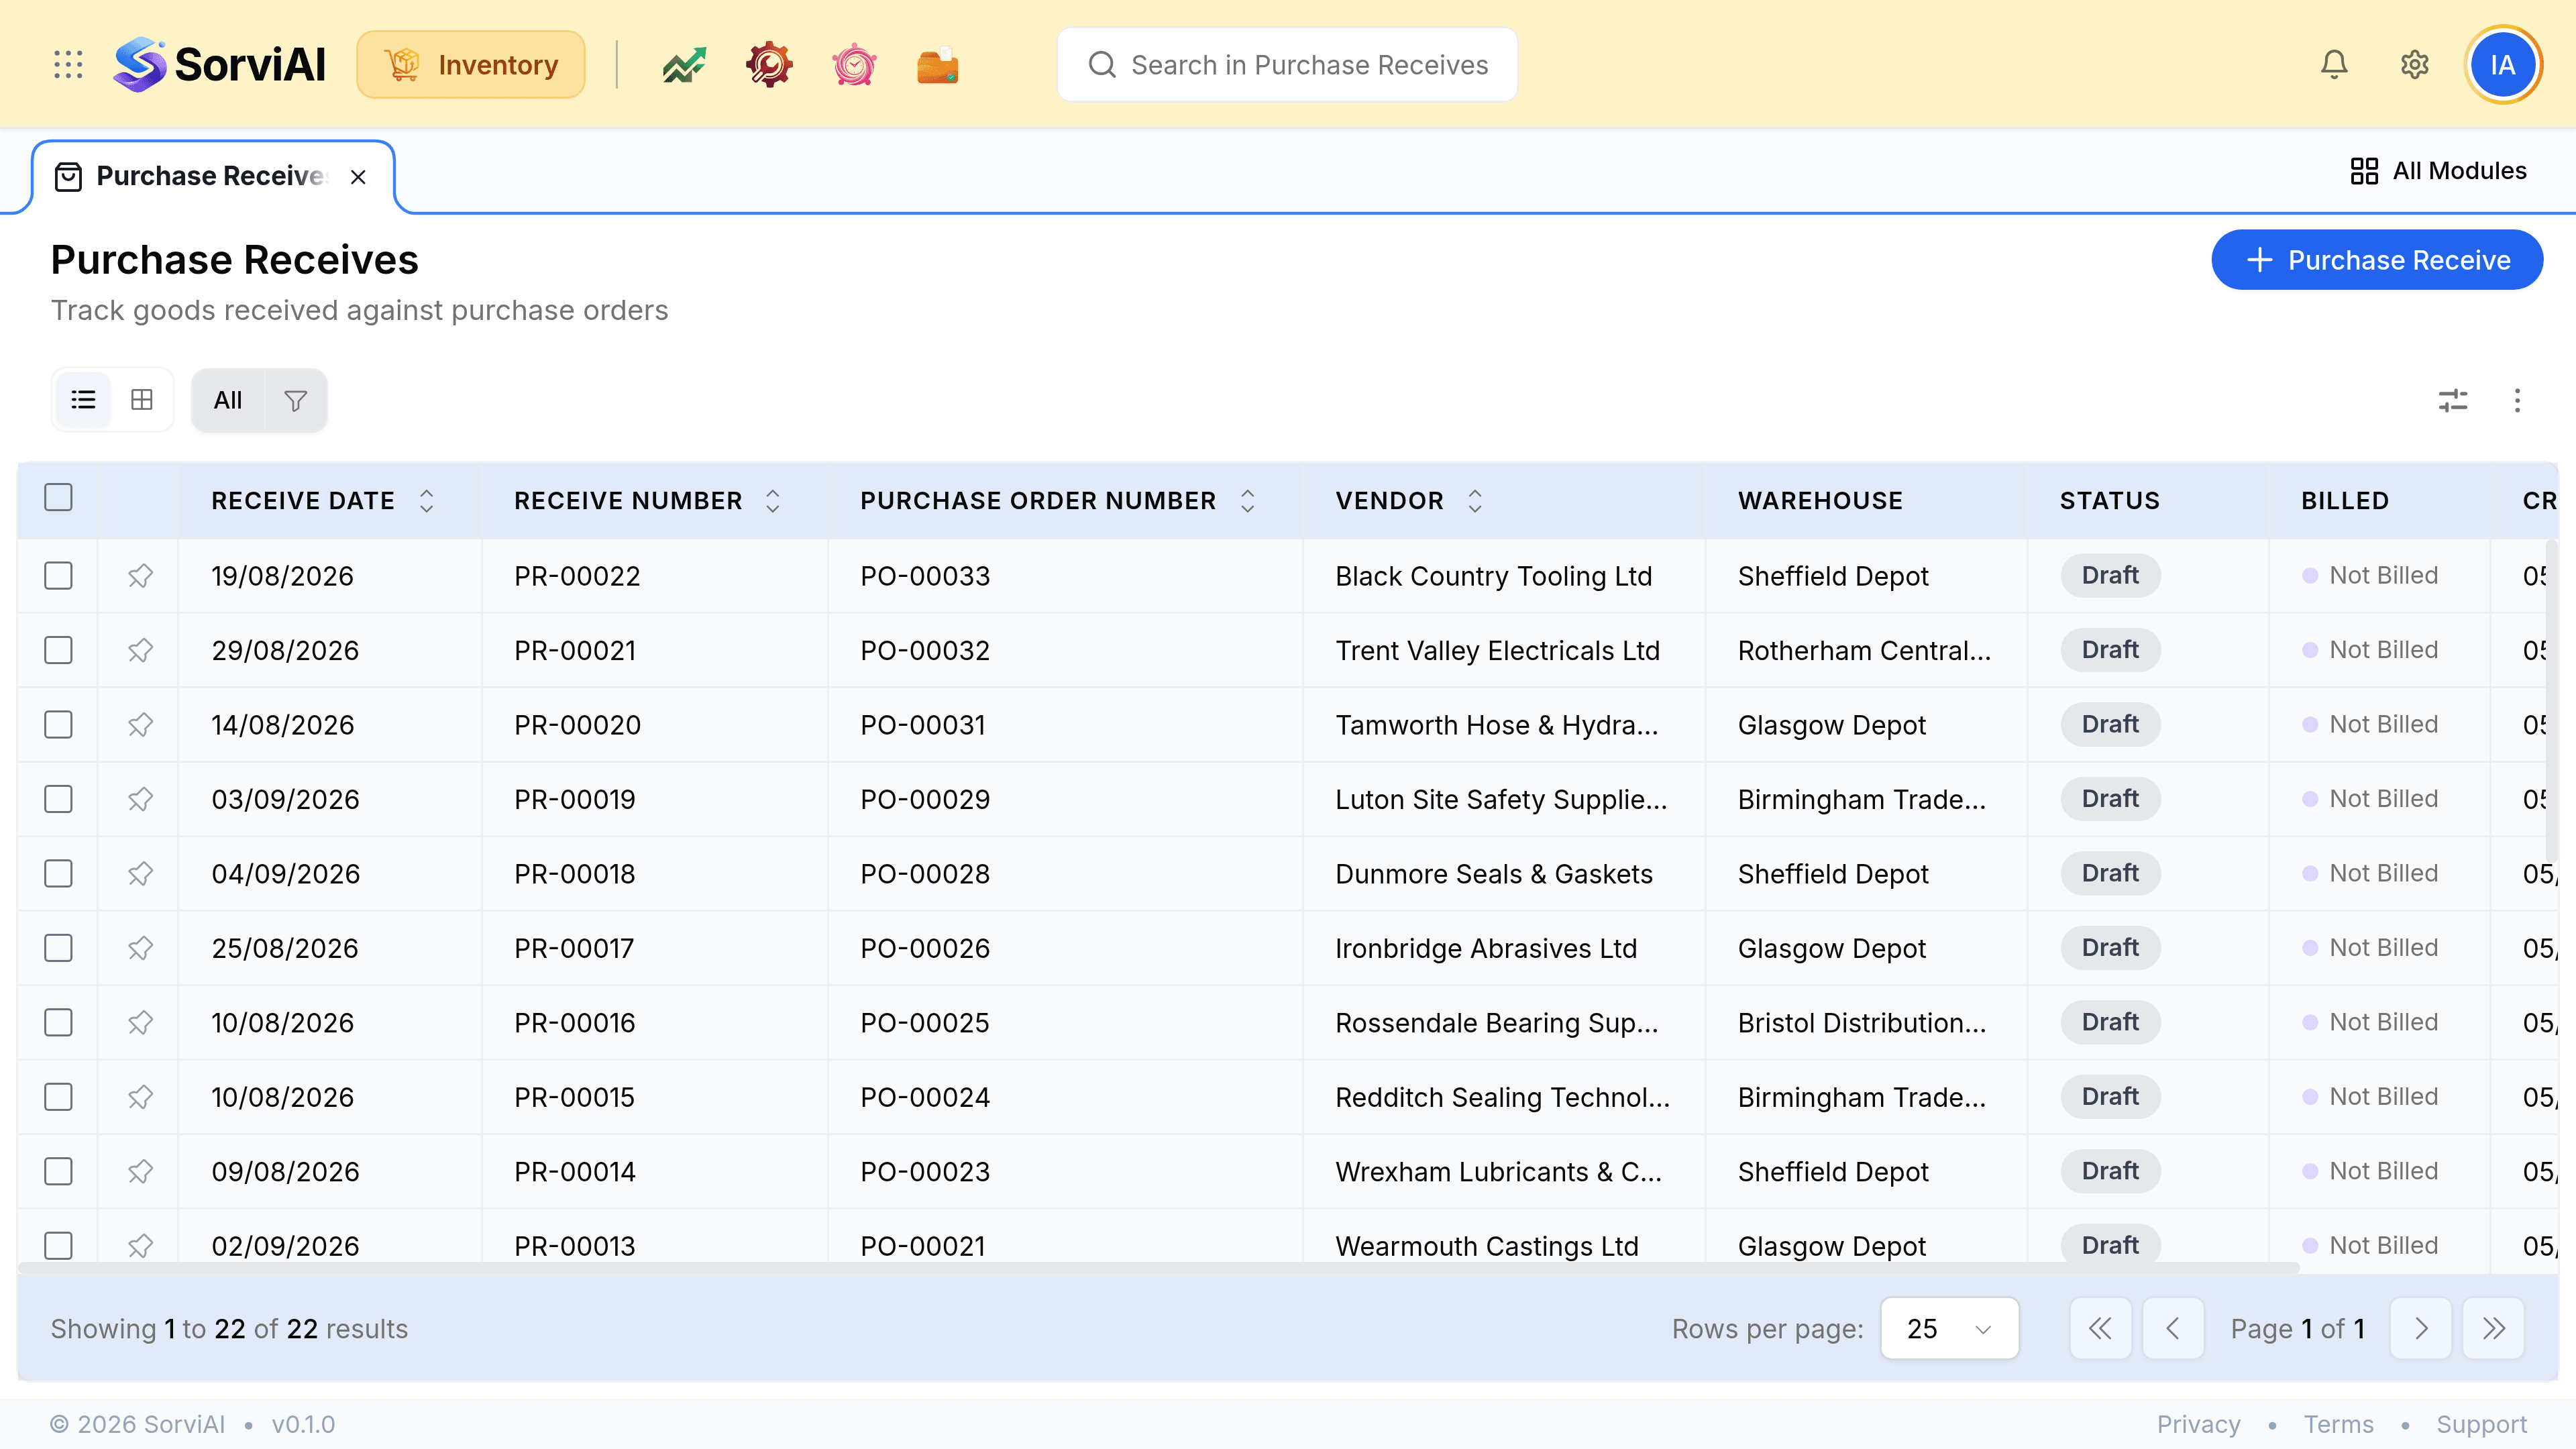Select the PR-00021 row checkbox
This screenshot has height=1449, width=2576.
click(x=59, y=650)
